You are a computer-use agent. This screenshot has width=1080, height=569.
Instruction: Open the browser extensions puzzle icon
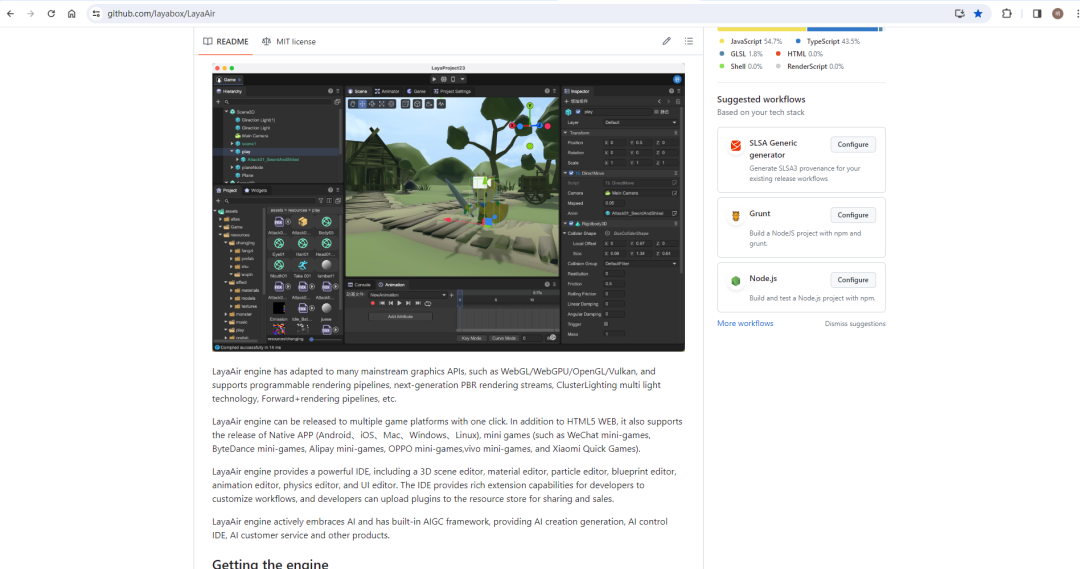pos(1007,14)
